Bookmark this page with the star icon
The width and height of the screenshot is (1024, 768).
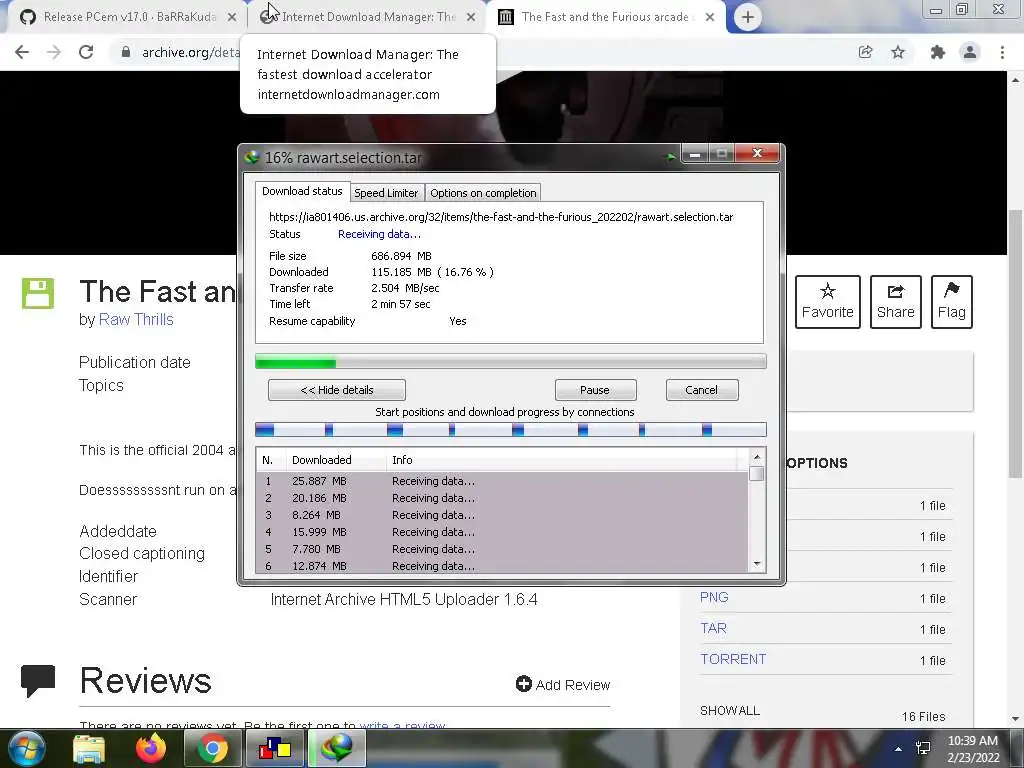[898, 52]
